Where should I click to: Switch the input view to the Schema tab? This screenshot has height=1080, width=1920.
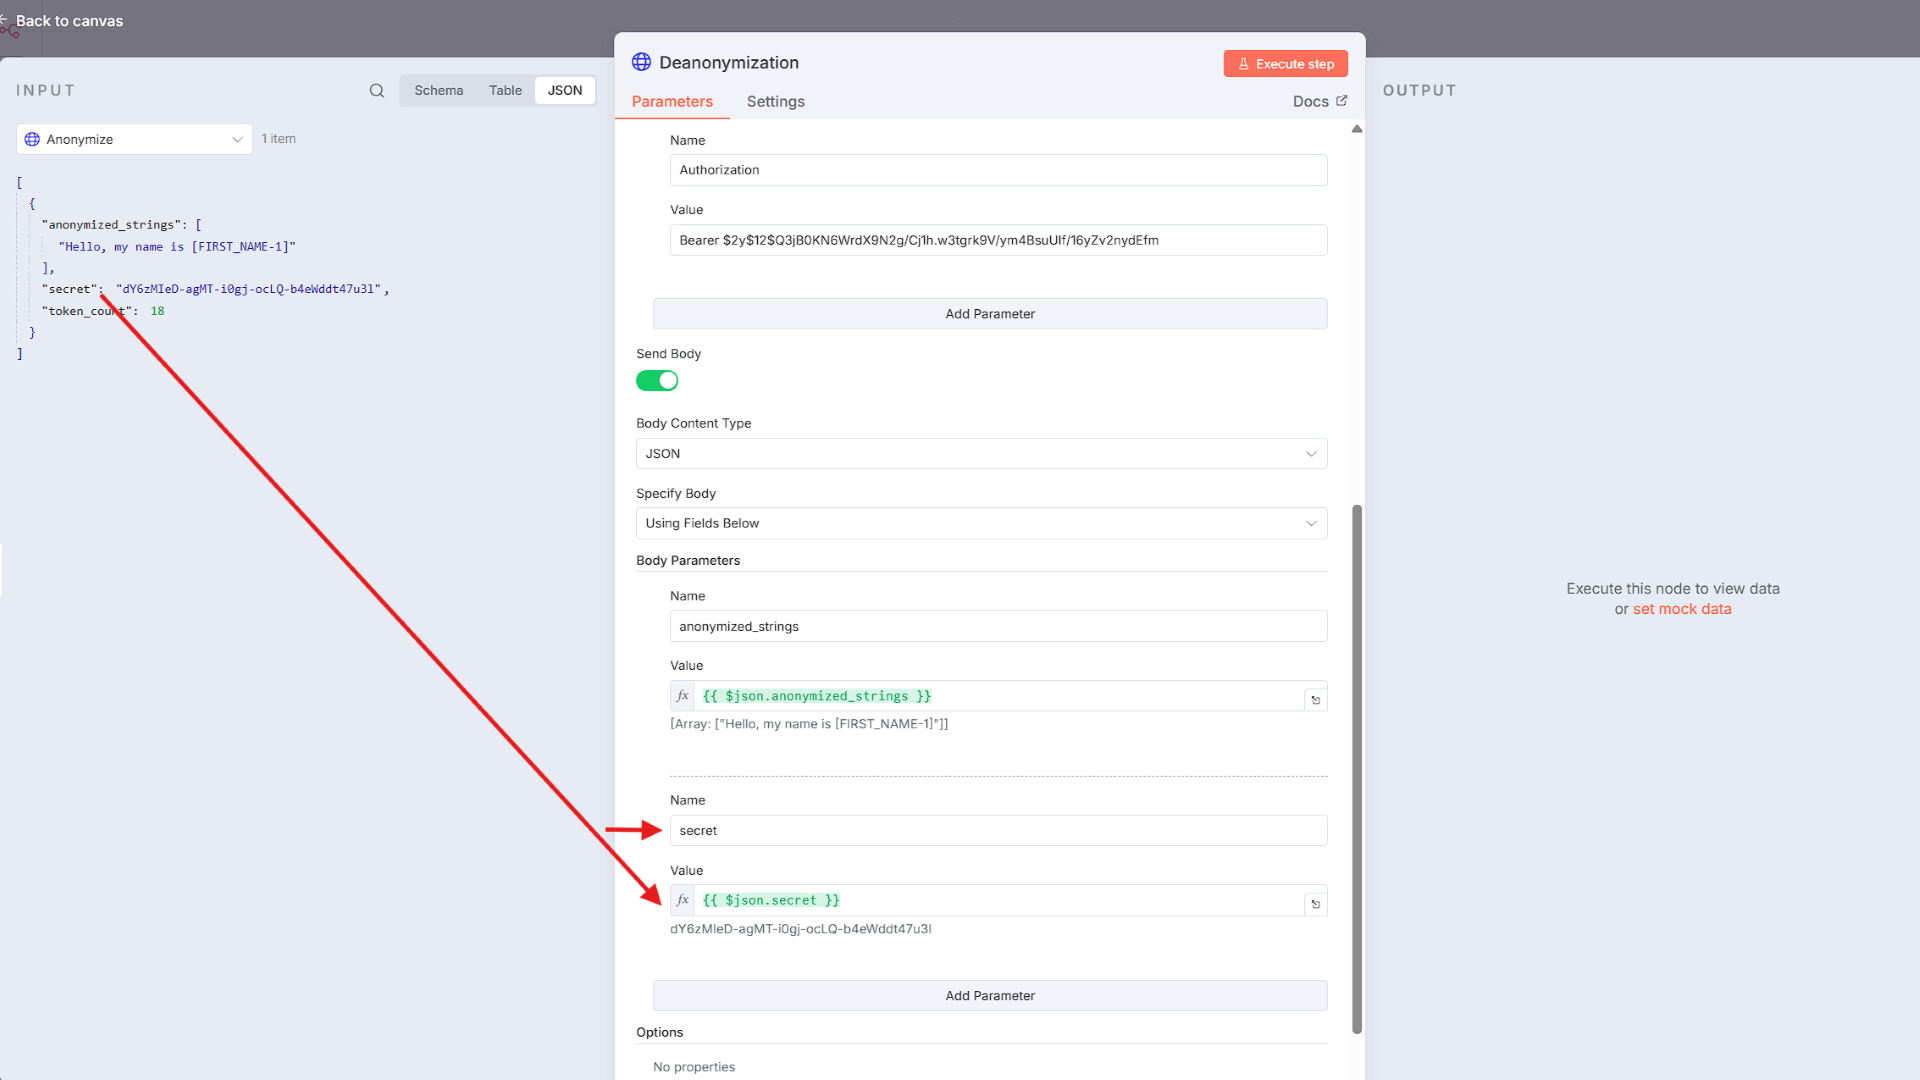(x=438, y=90)
